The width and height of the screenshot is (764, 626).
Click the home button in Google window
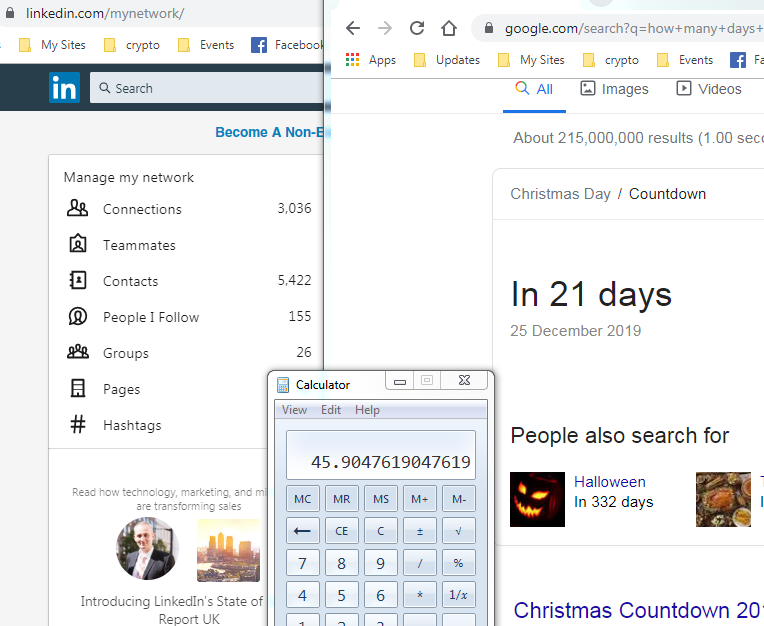[449, 28]
